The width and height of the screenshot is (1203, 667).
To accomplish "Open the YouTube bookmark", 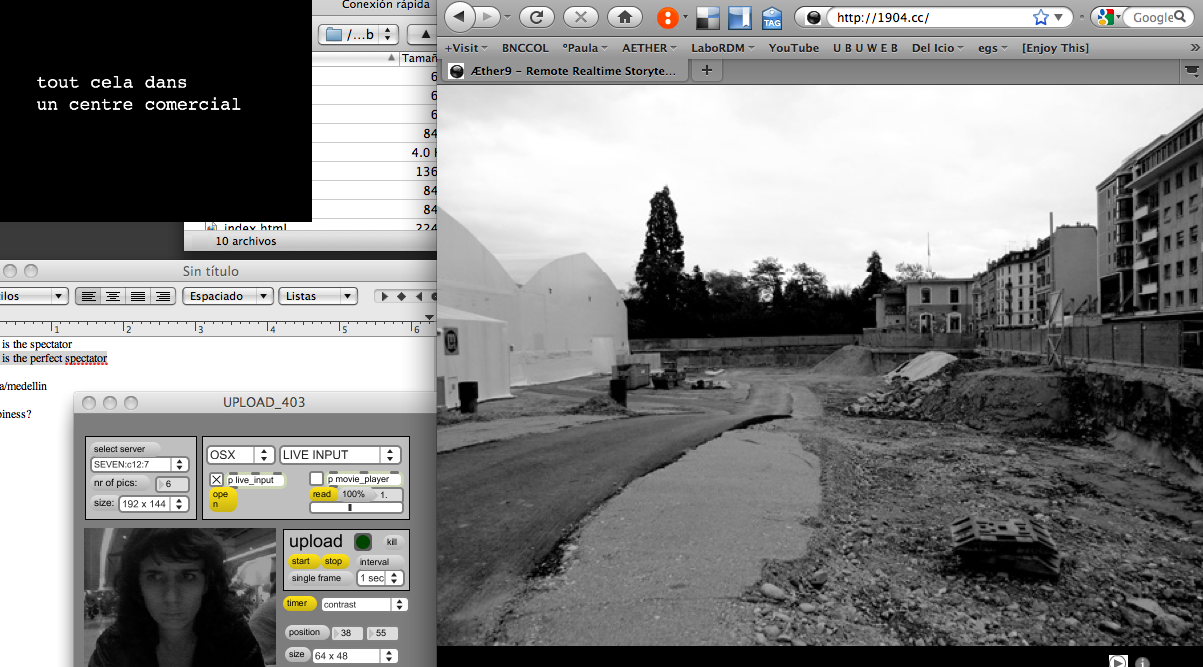I will (x=793, y=47).
